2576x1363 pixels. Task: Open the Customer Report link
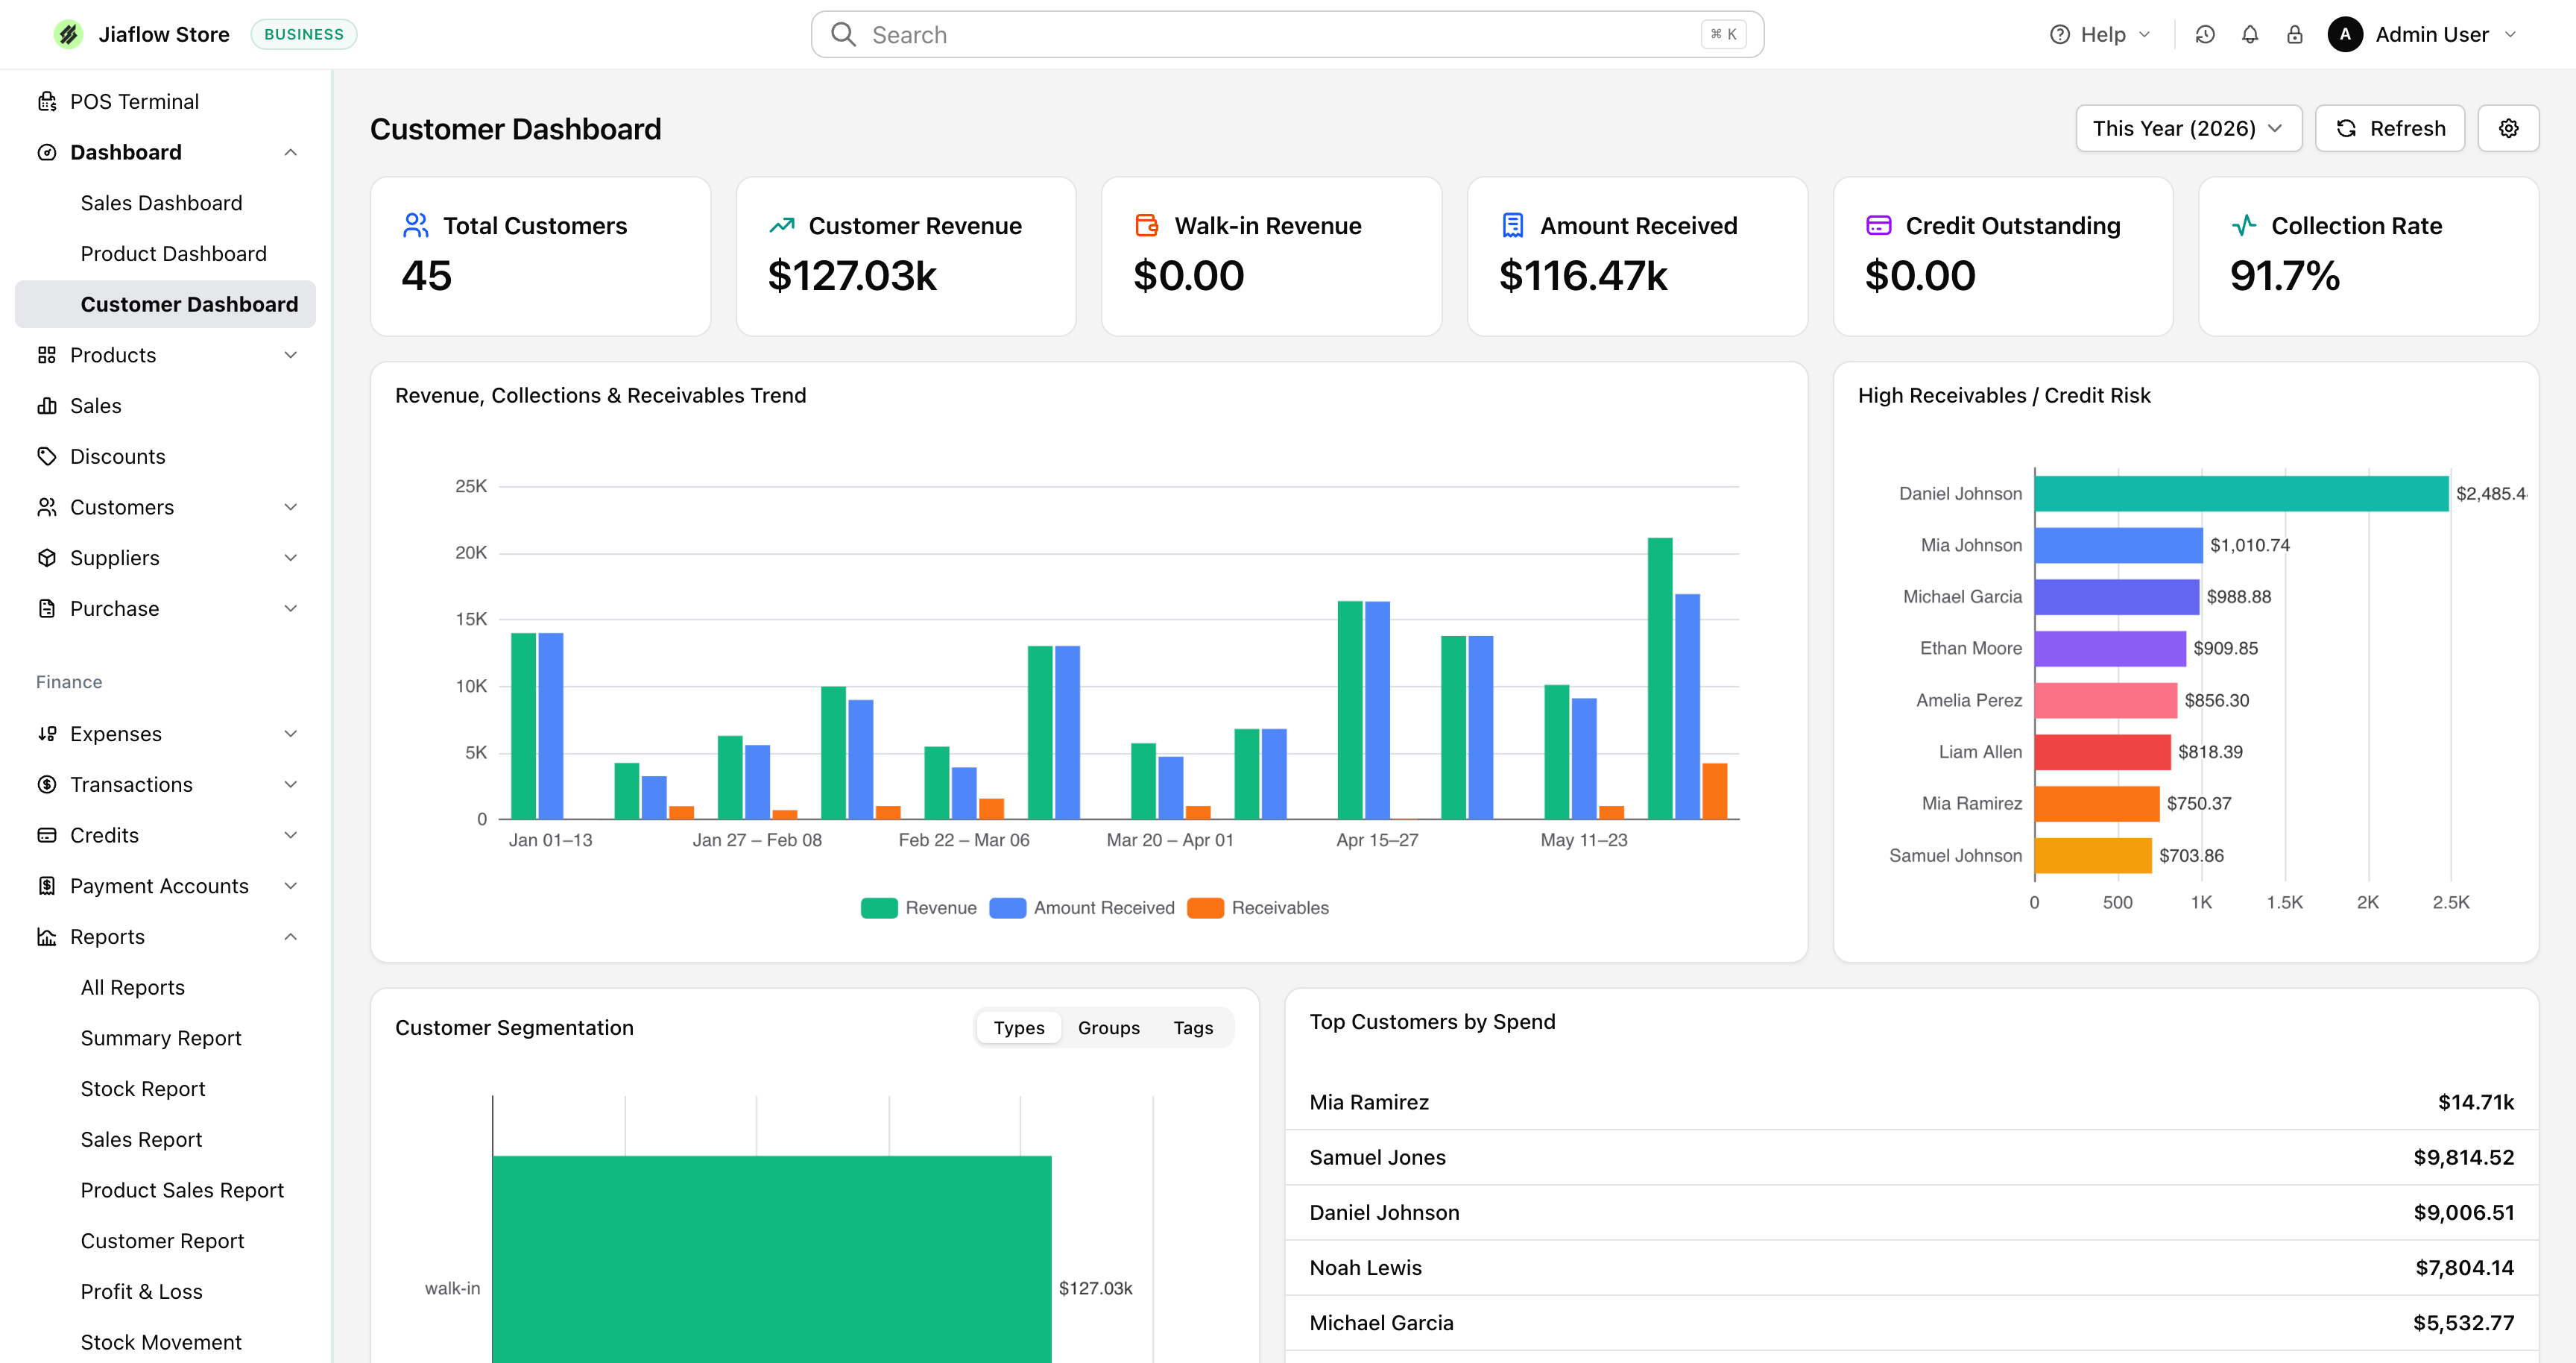click(x=162, y=1240)
